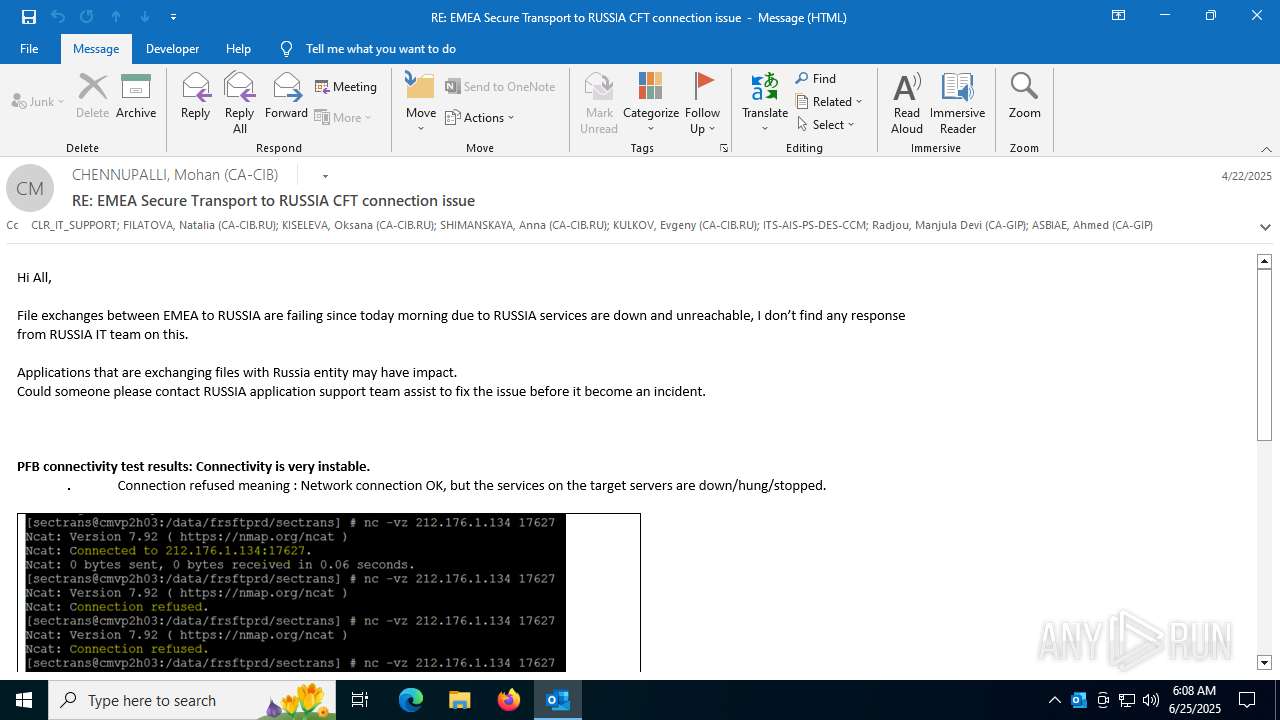Customize Quick Access Toolbar dropdown
The width and height of the screenshot is (1280, 720).
point(173,17)
